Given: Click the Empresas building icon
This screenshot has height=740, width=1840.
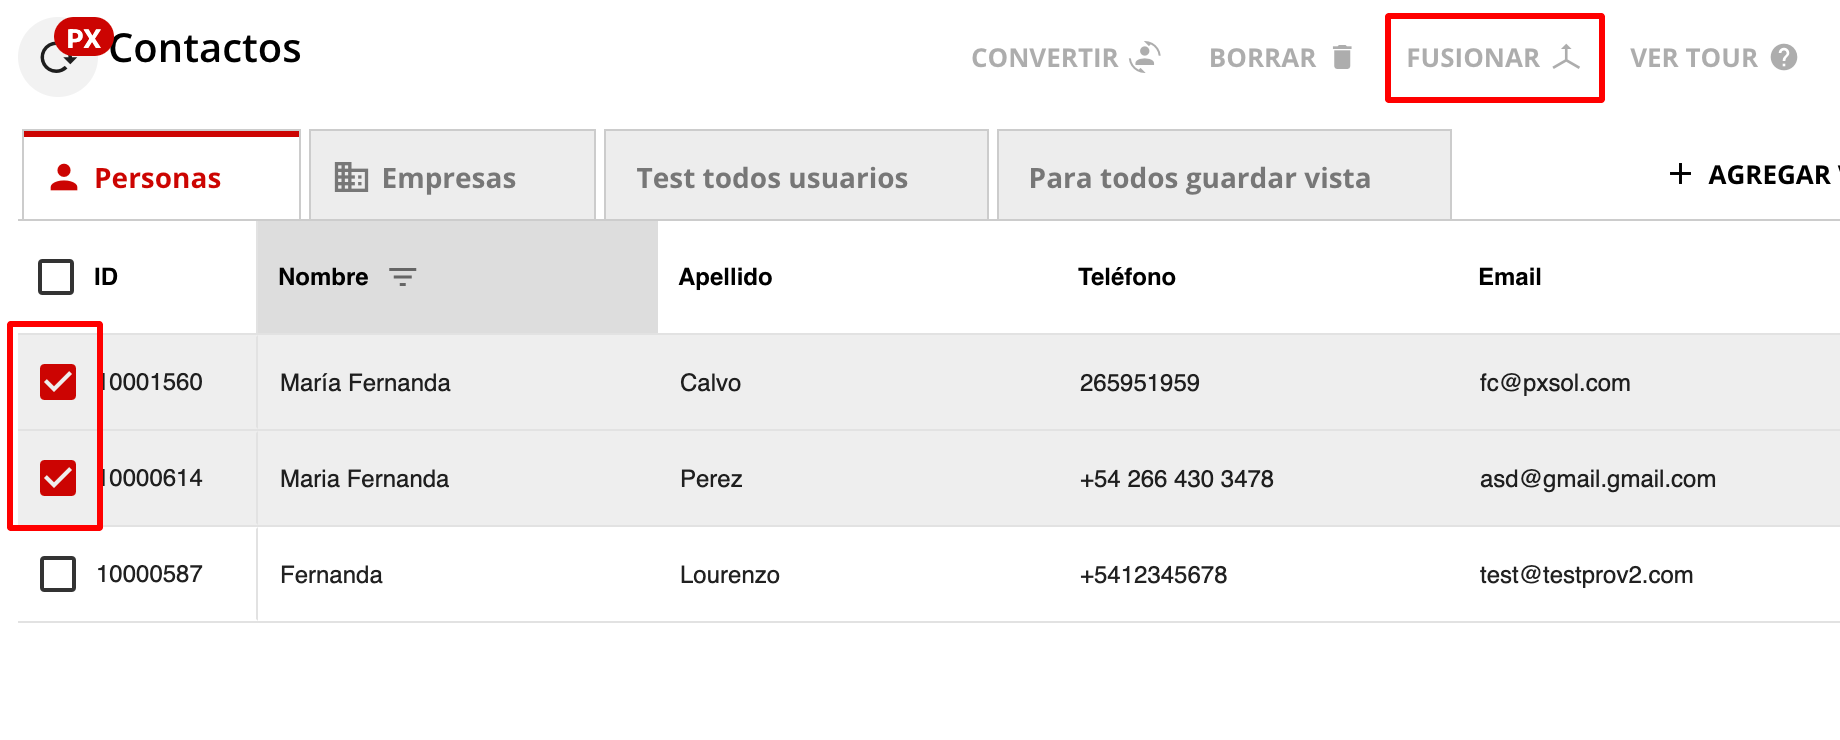Looking at the screenshot, I should [351, 177].
